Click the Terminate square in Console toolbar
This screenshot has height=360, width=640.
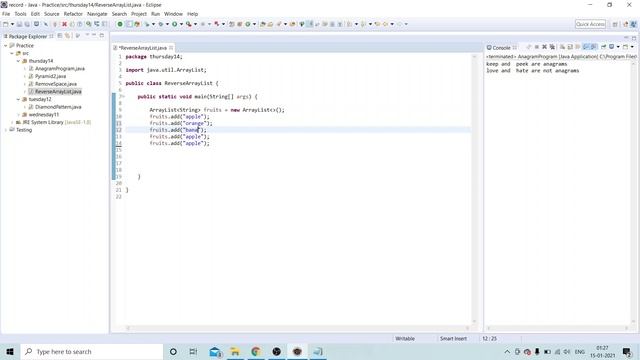click(537, 47)
